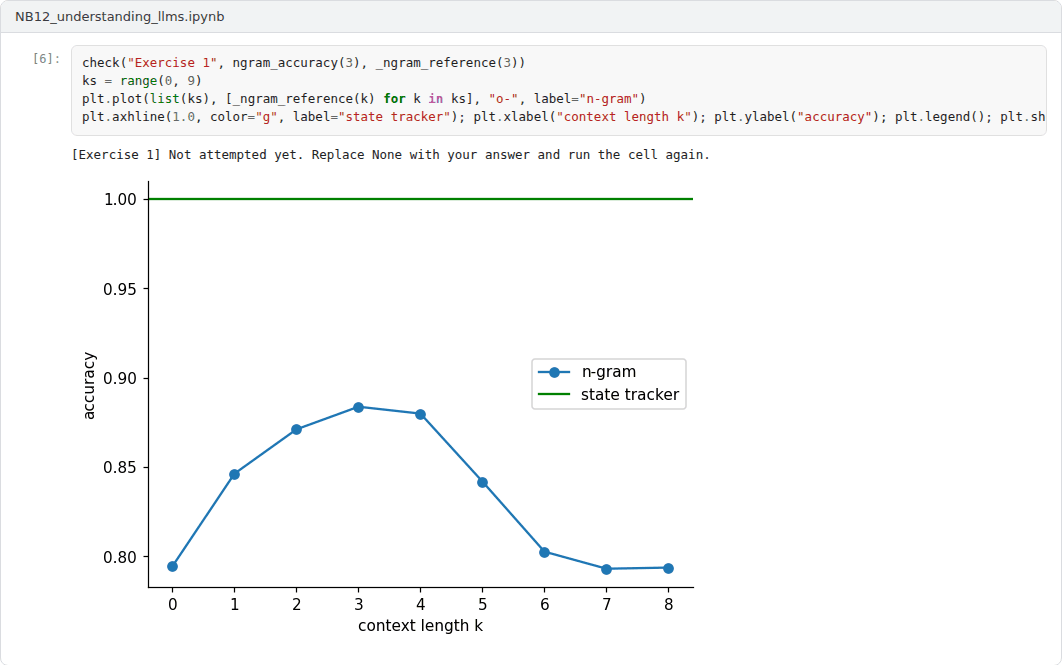This screenshot has width=1062, height=665.
Task: Click the n-gram data point at k=1
Action: click(234, 475)
